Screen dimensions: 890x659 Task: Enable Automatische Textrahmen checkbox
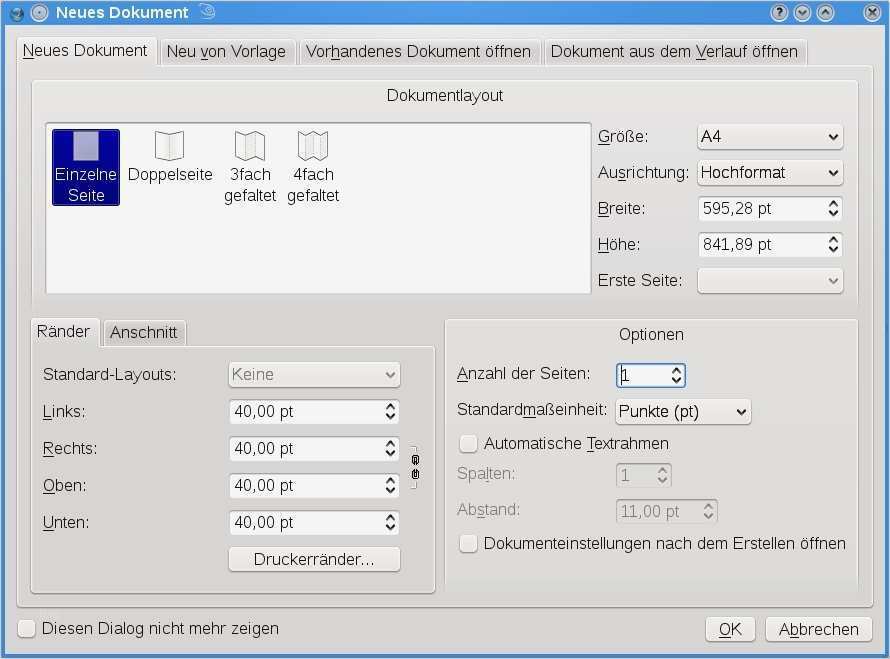click(468, 443)
